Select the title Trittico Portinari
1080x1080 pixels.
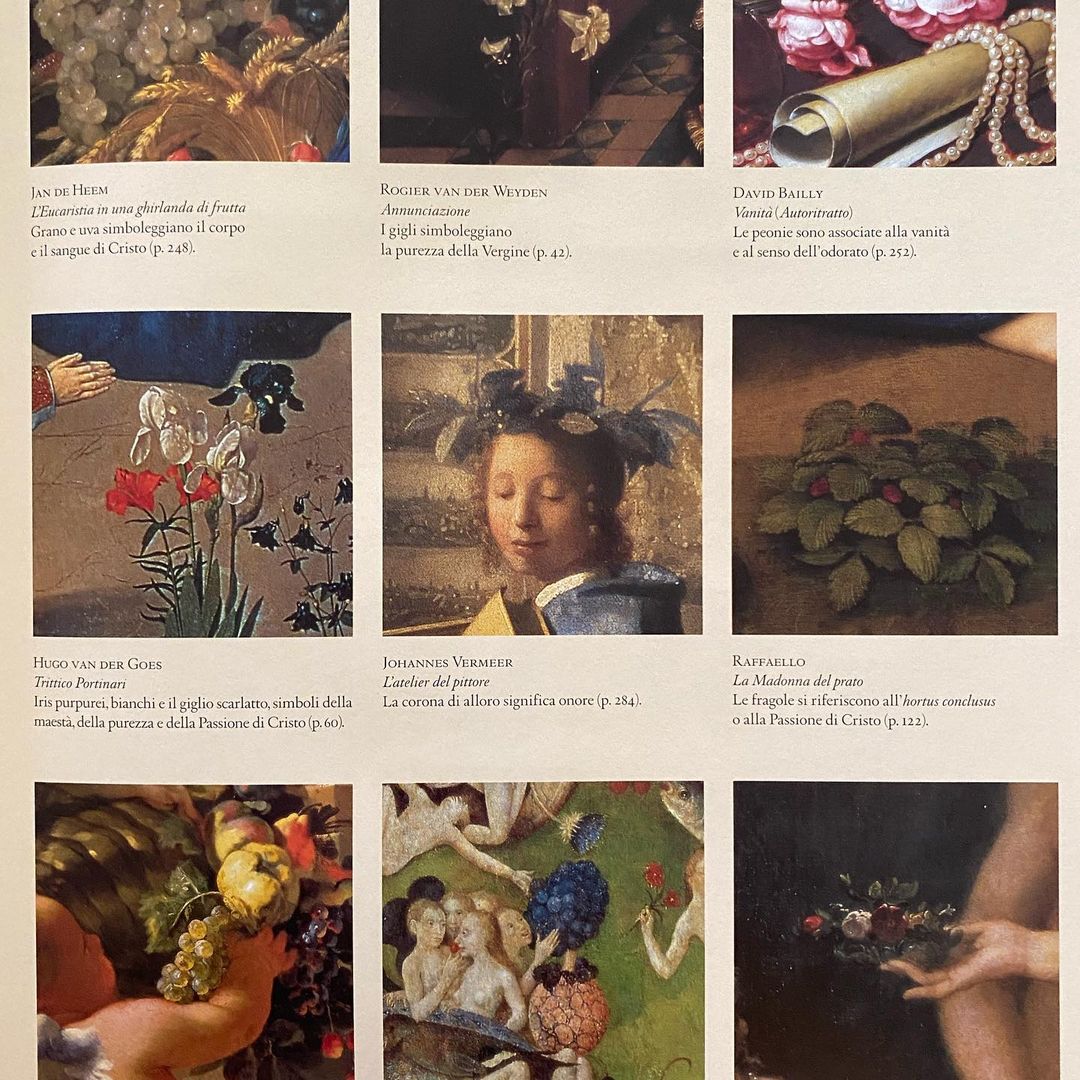(x=80, y=683)
